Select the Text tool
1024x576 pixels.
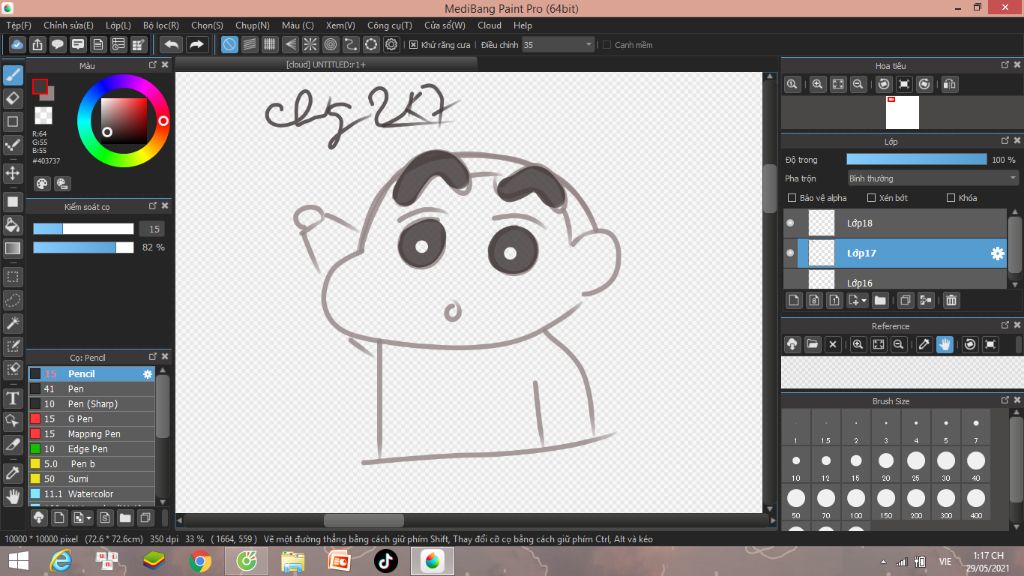(x=12, y=398)
